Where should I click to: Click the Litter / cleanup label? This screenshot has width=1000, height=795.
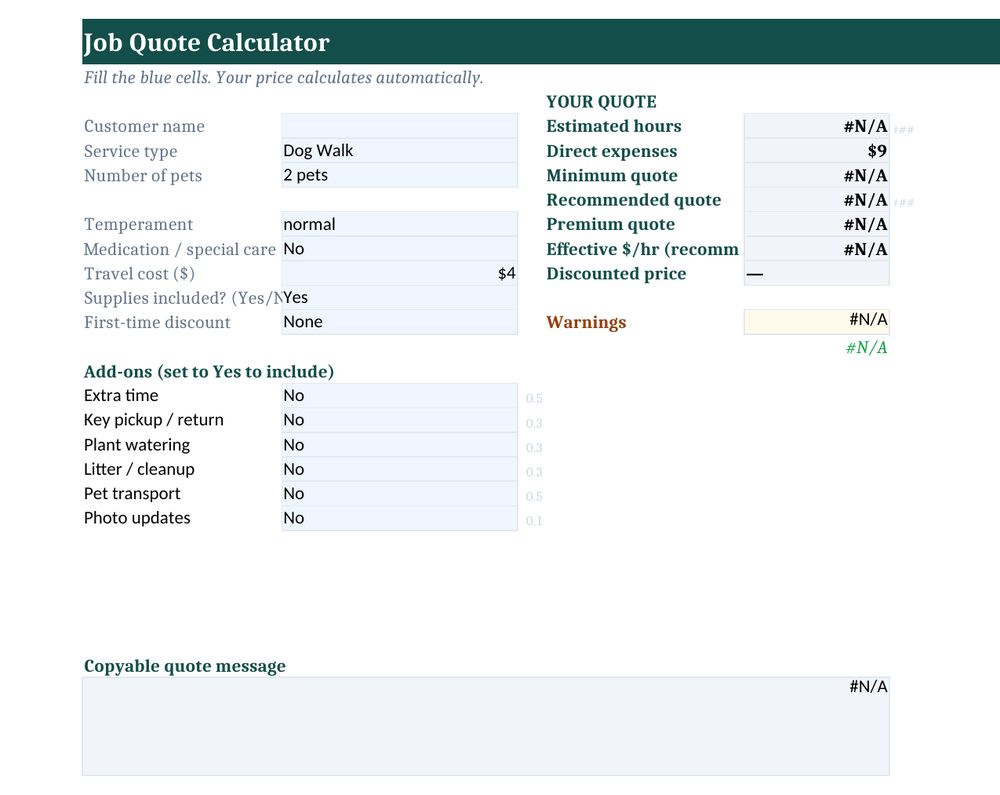point(138,469)
